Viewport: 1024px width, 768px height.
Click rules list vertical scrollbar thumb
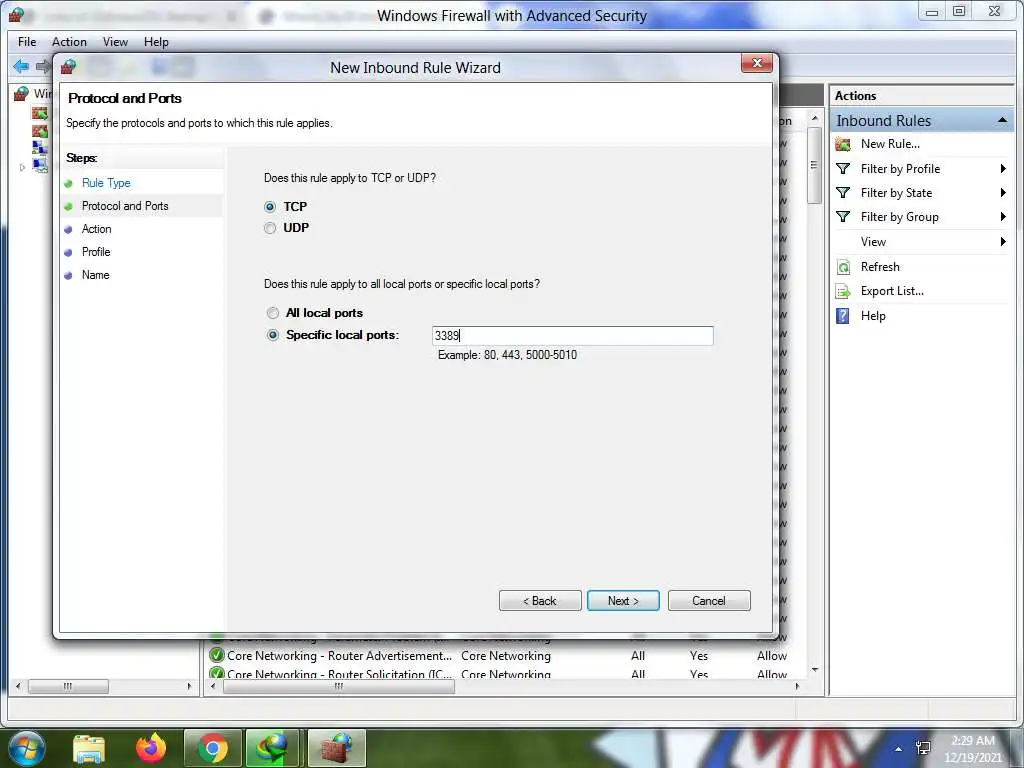(x=814, y=165)
